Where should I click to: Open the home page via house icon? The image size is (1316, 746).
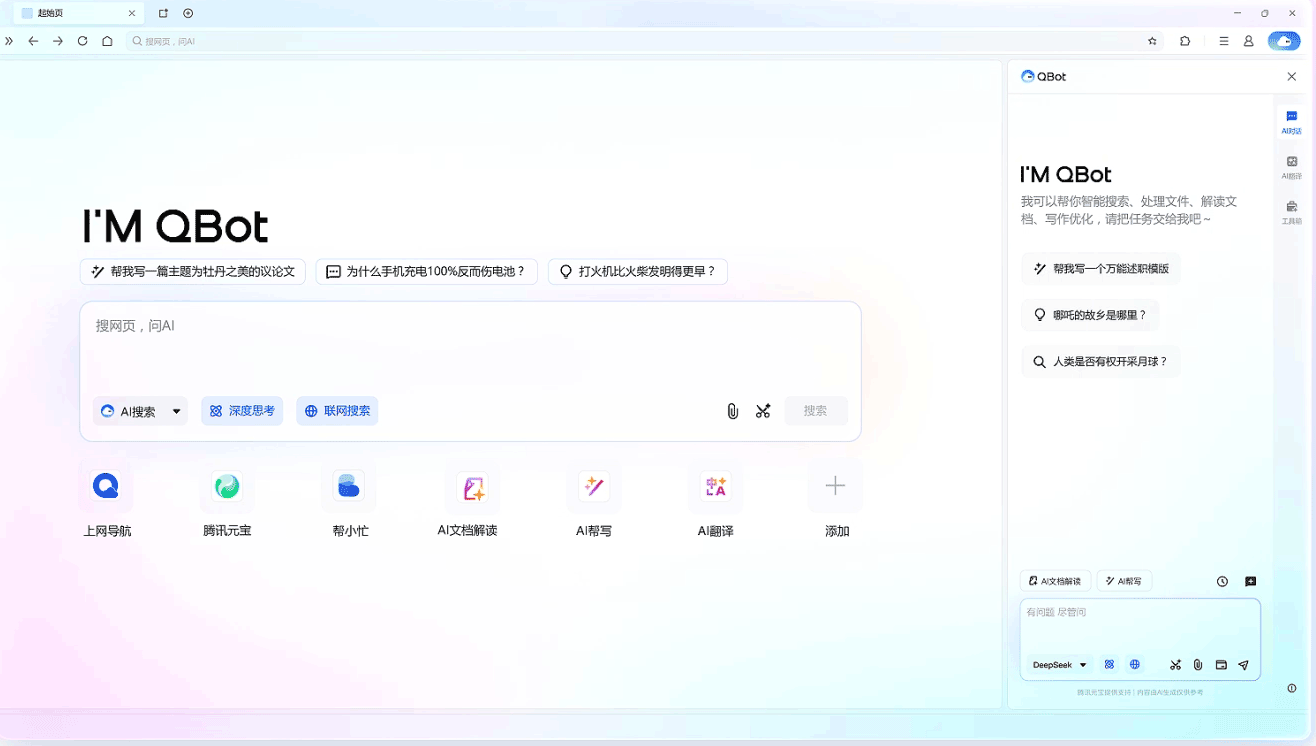pyautogui.click(x=107, y=41)
